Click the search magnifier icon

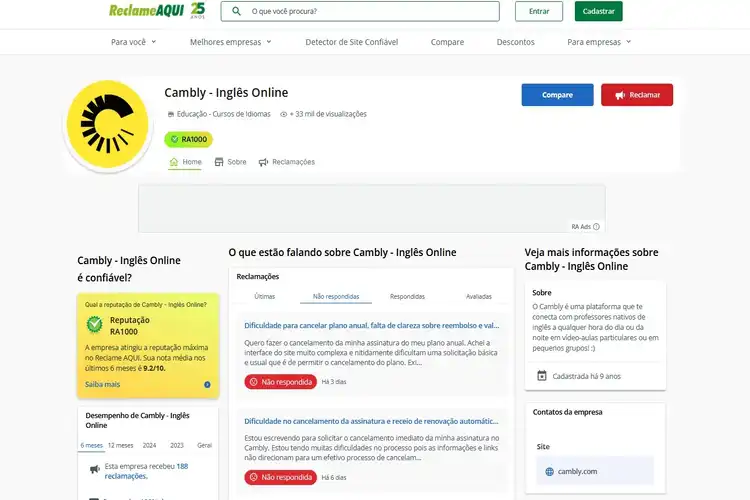click(236, 11)
